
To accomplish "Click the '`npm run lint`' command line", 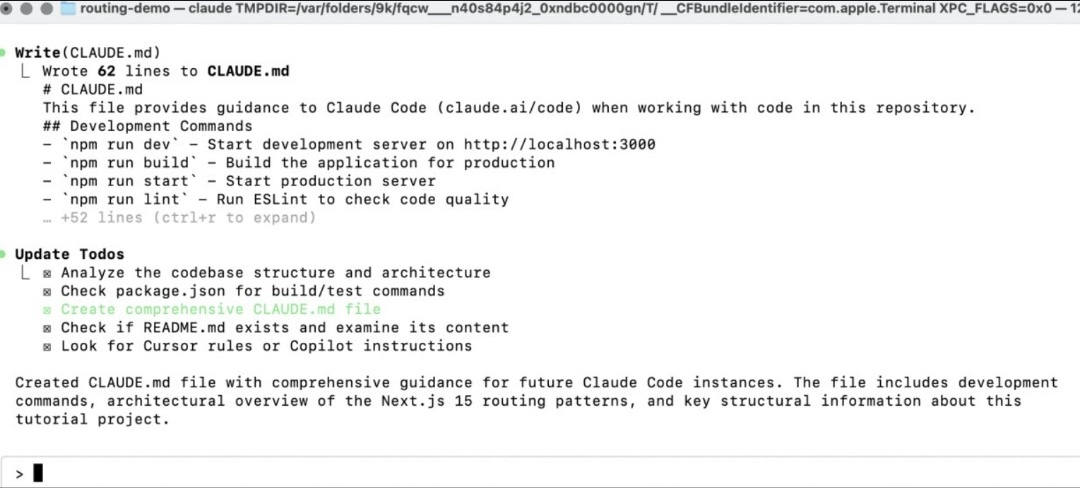I will pyautogui.click(x=276, y=199).
